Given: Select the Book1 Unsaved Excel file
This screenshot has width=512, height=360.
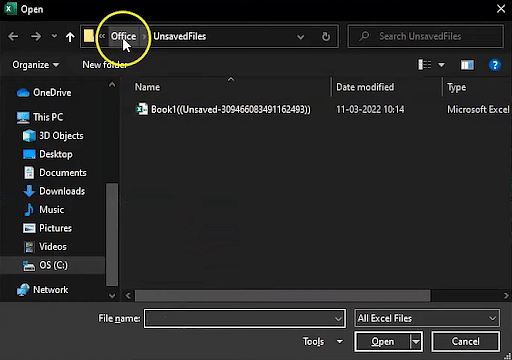Looking at the screenshot, I should coord(223,109).
